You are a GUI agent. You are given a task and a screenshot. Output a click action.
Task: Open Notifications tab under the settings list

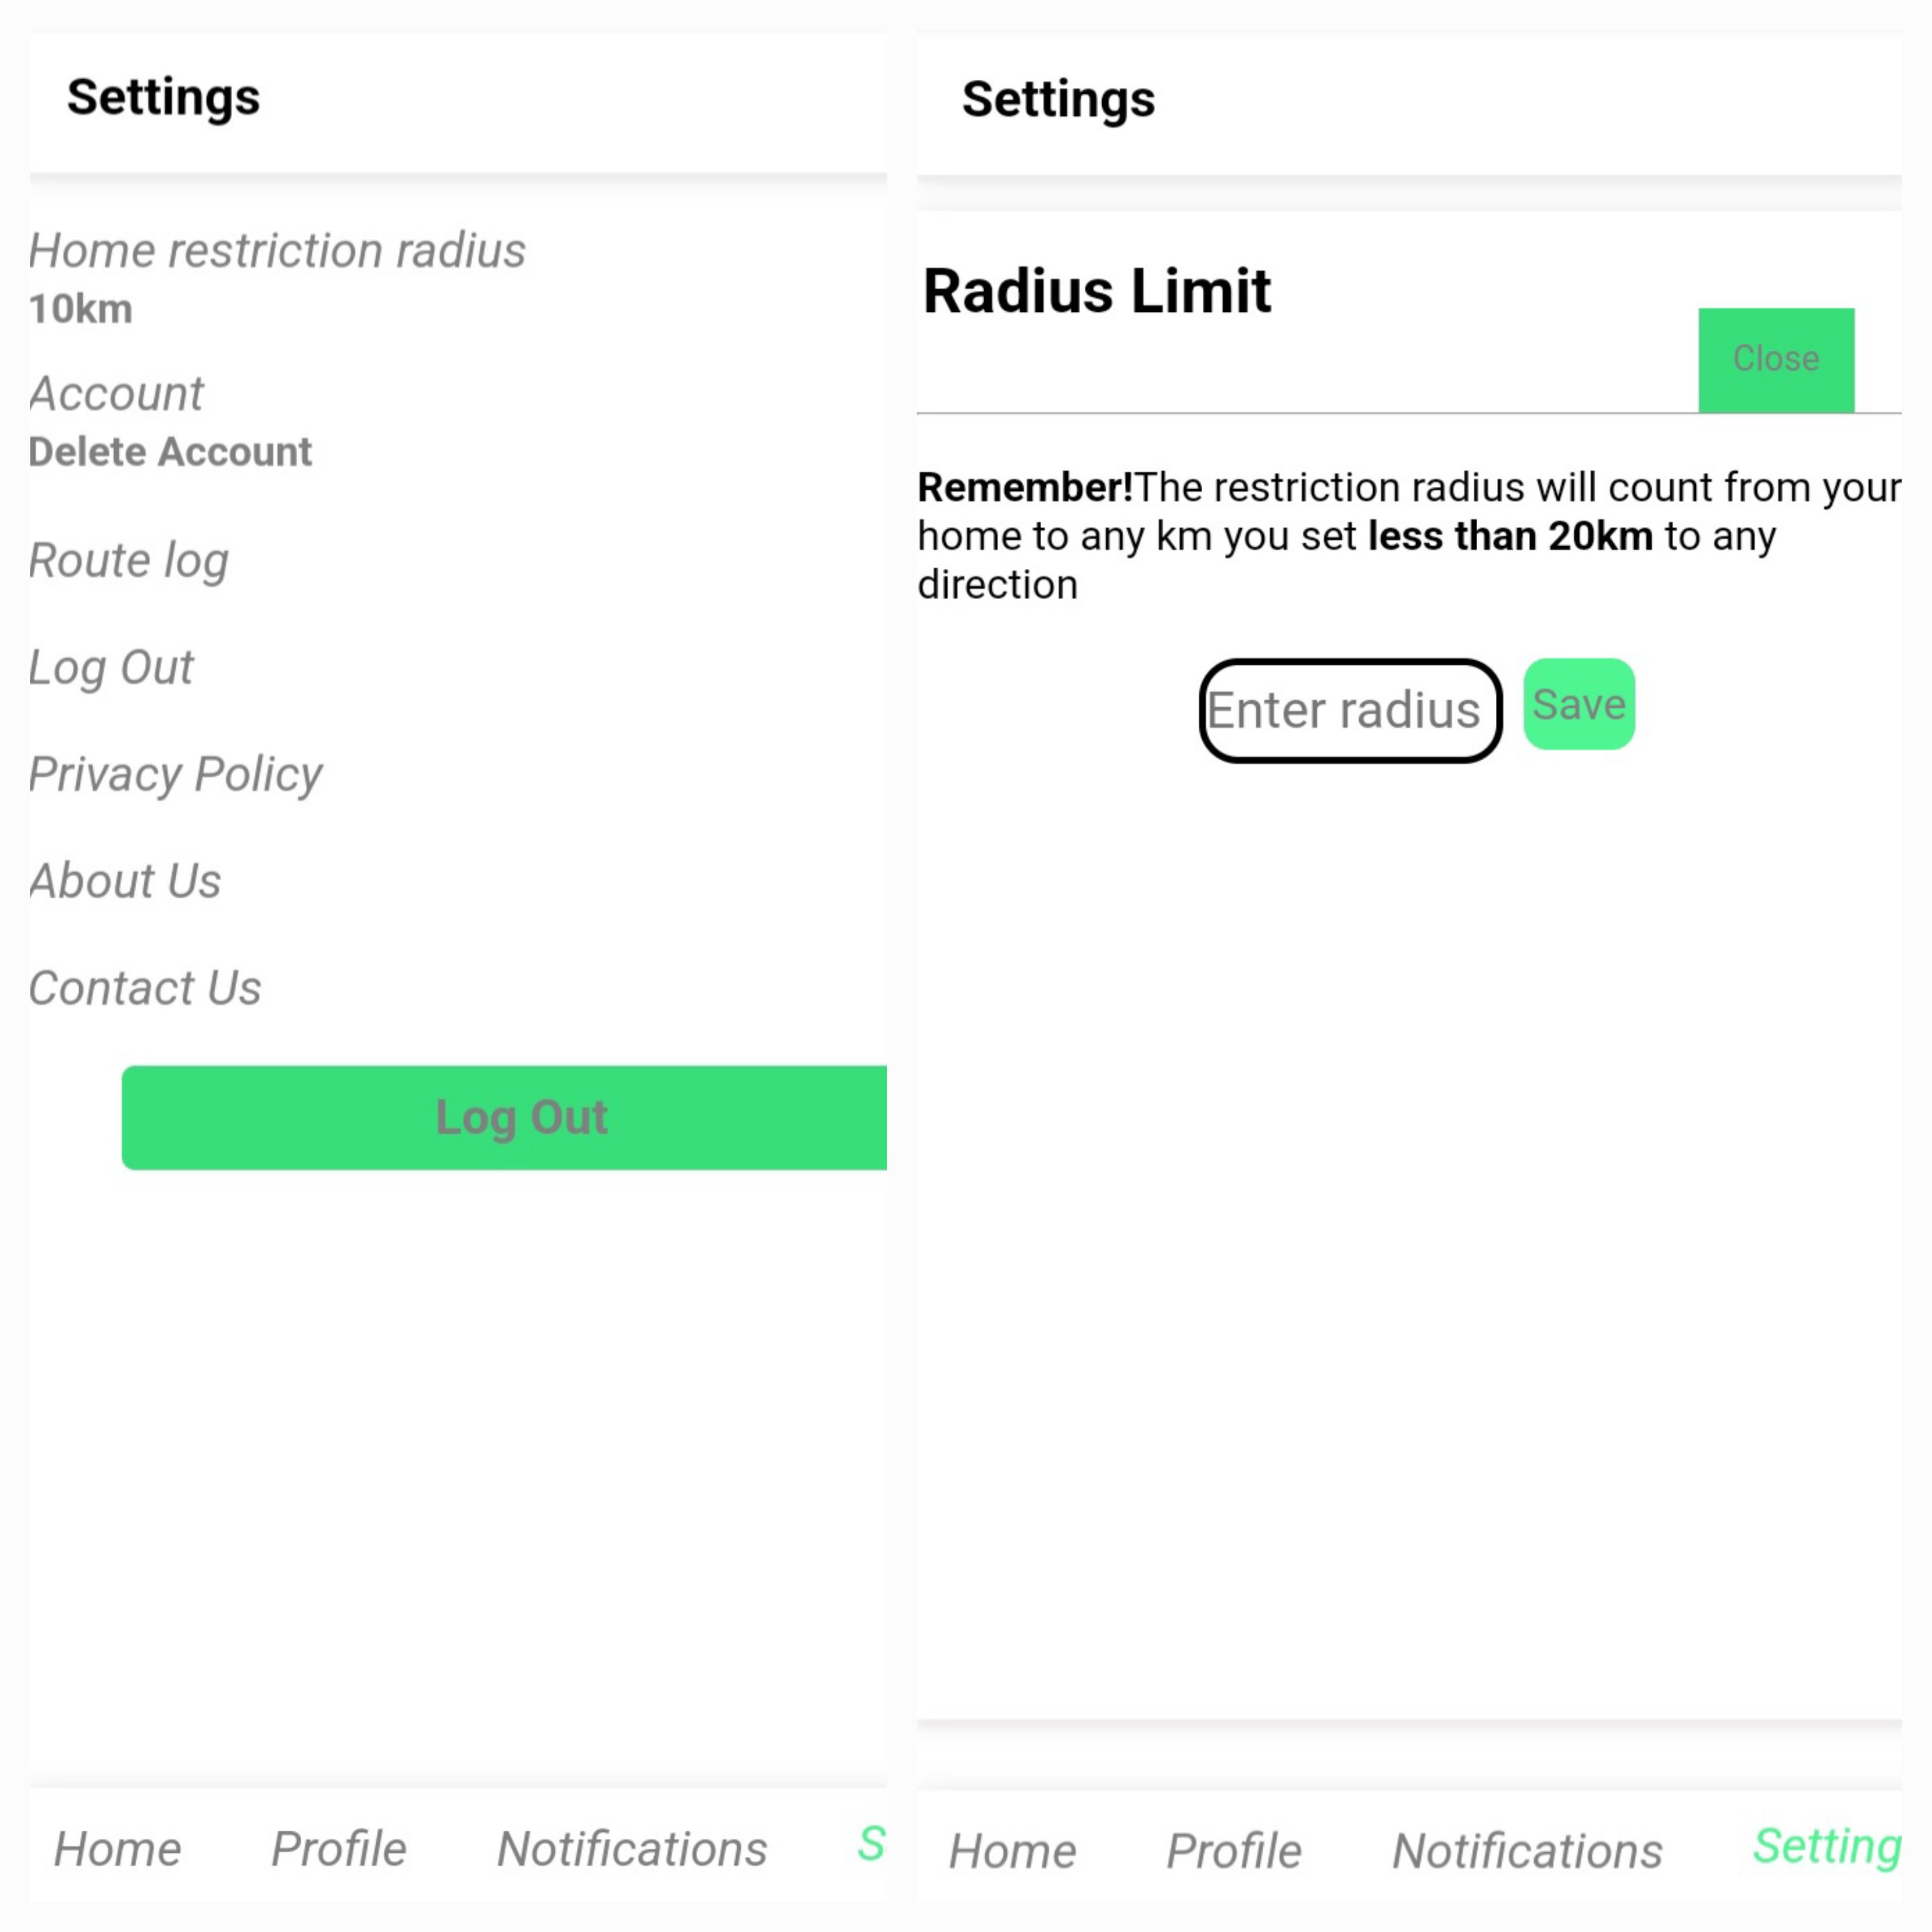point(632,1849)
